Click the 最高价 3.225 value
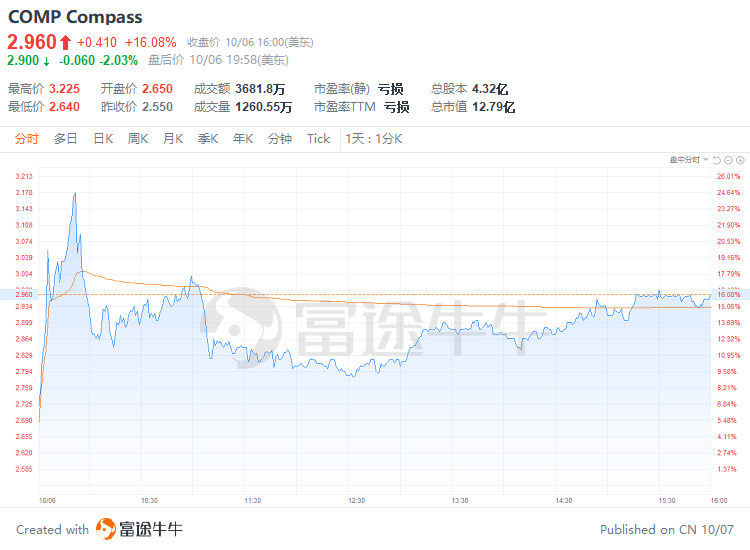Screen dimensions: 750x550 tap(65, 89)
